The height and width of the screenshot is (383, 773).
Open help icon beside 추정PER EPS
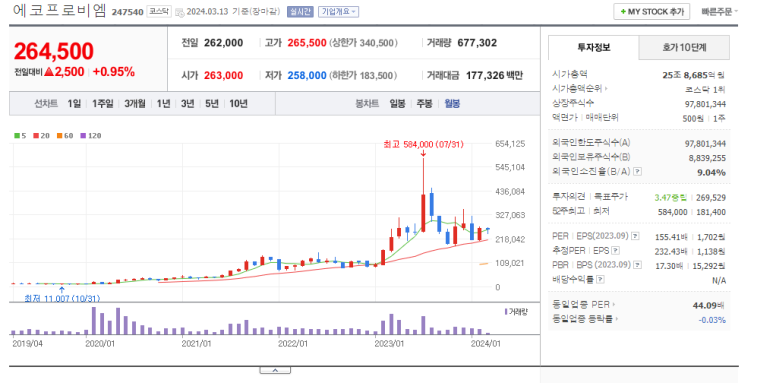pos(616,250)
